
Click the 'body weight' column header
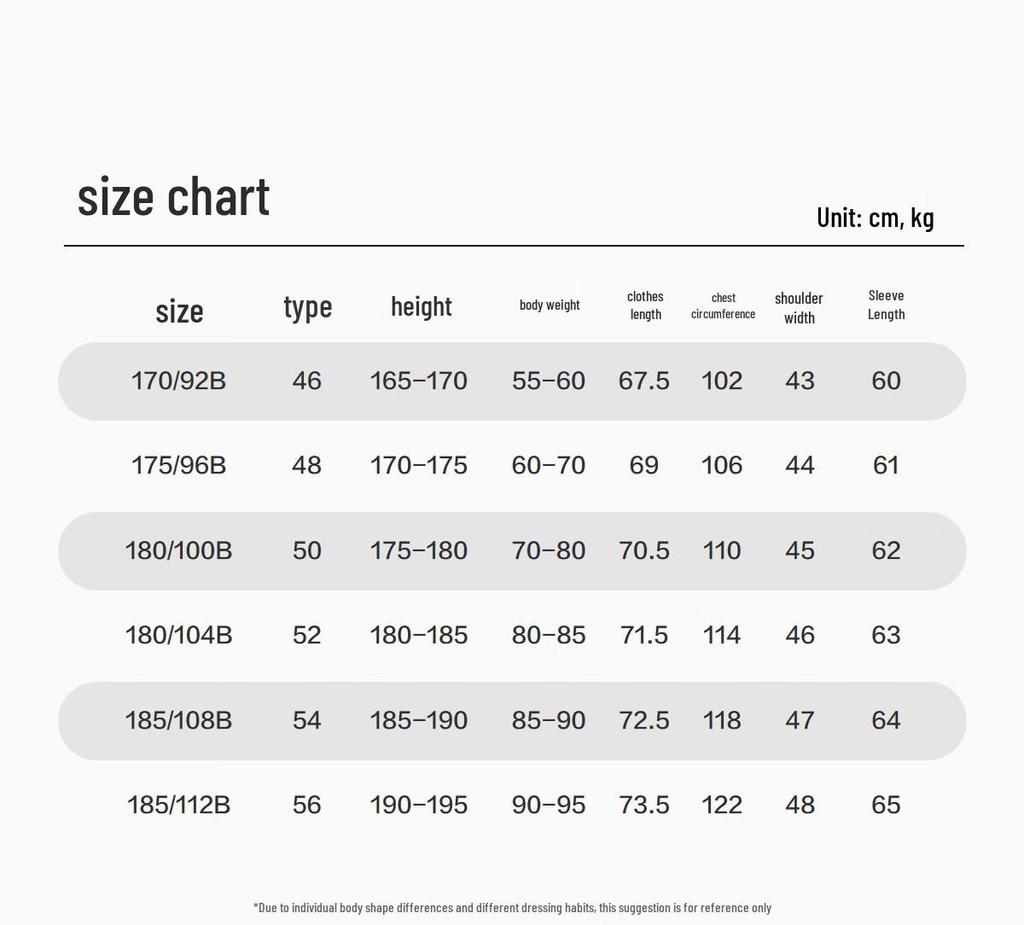[x=549, y=305]
